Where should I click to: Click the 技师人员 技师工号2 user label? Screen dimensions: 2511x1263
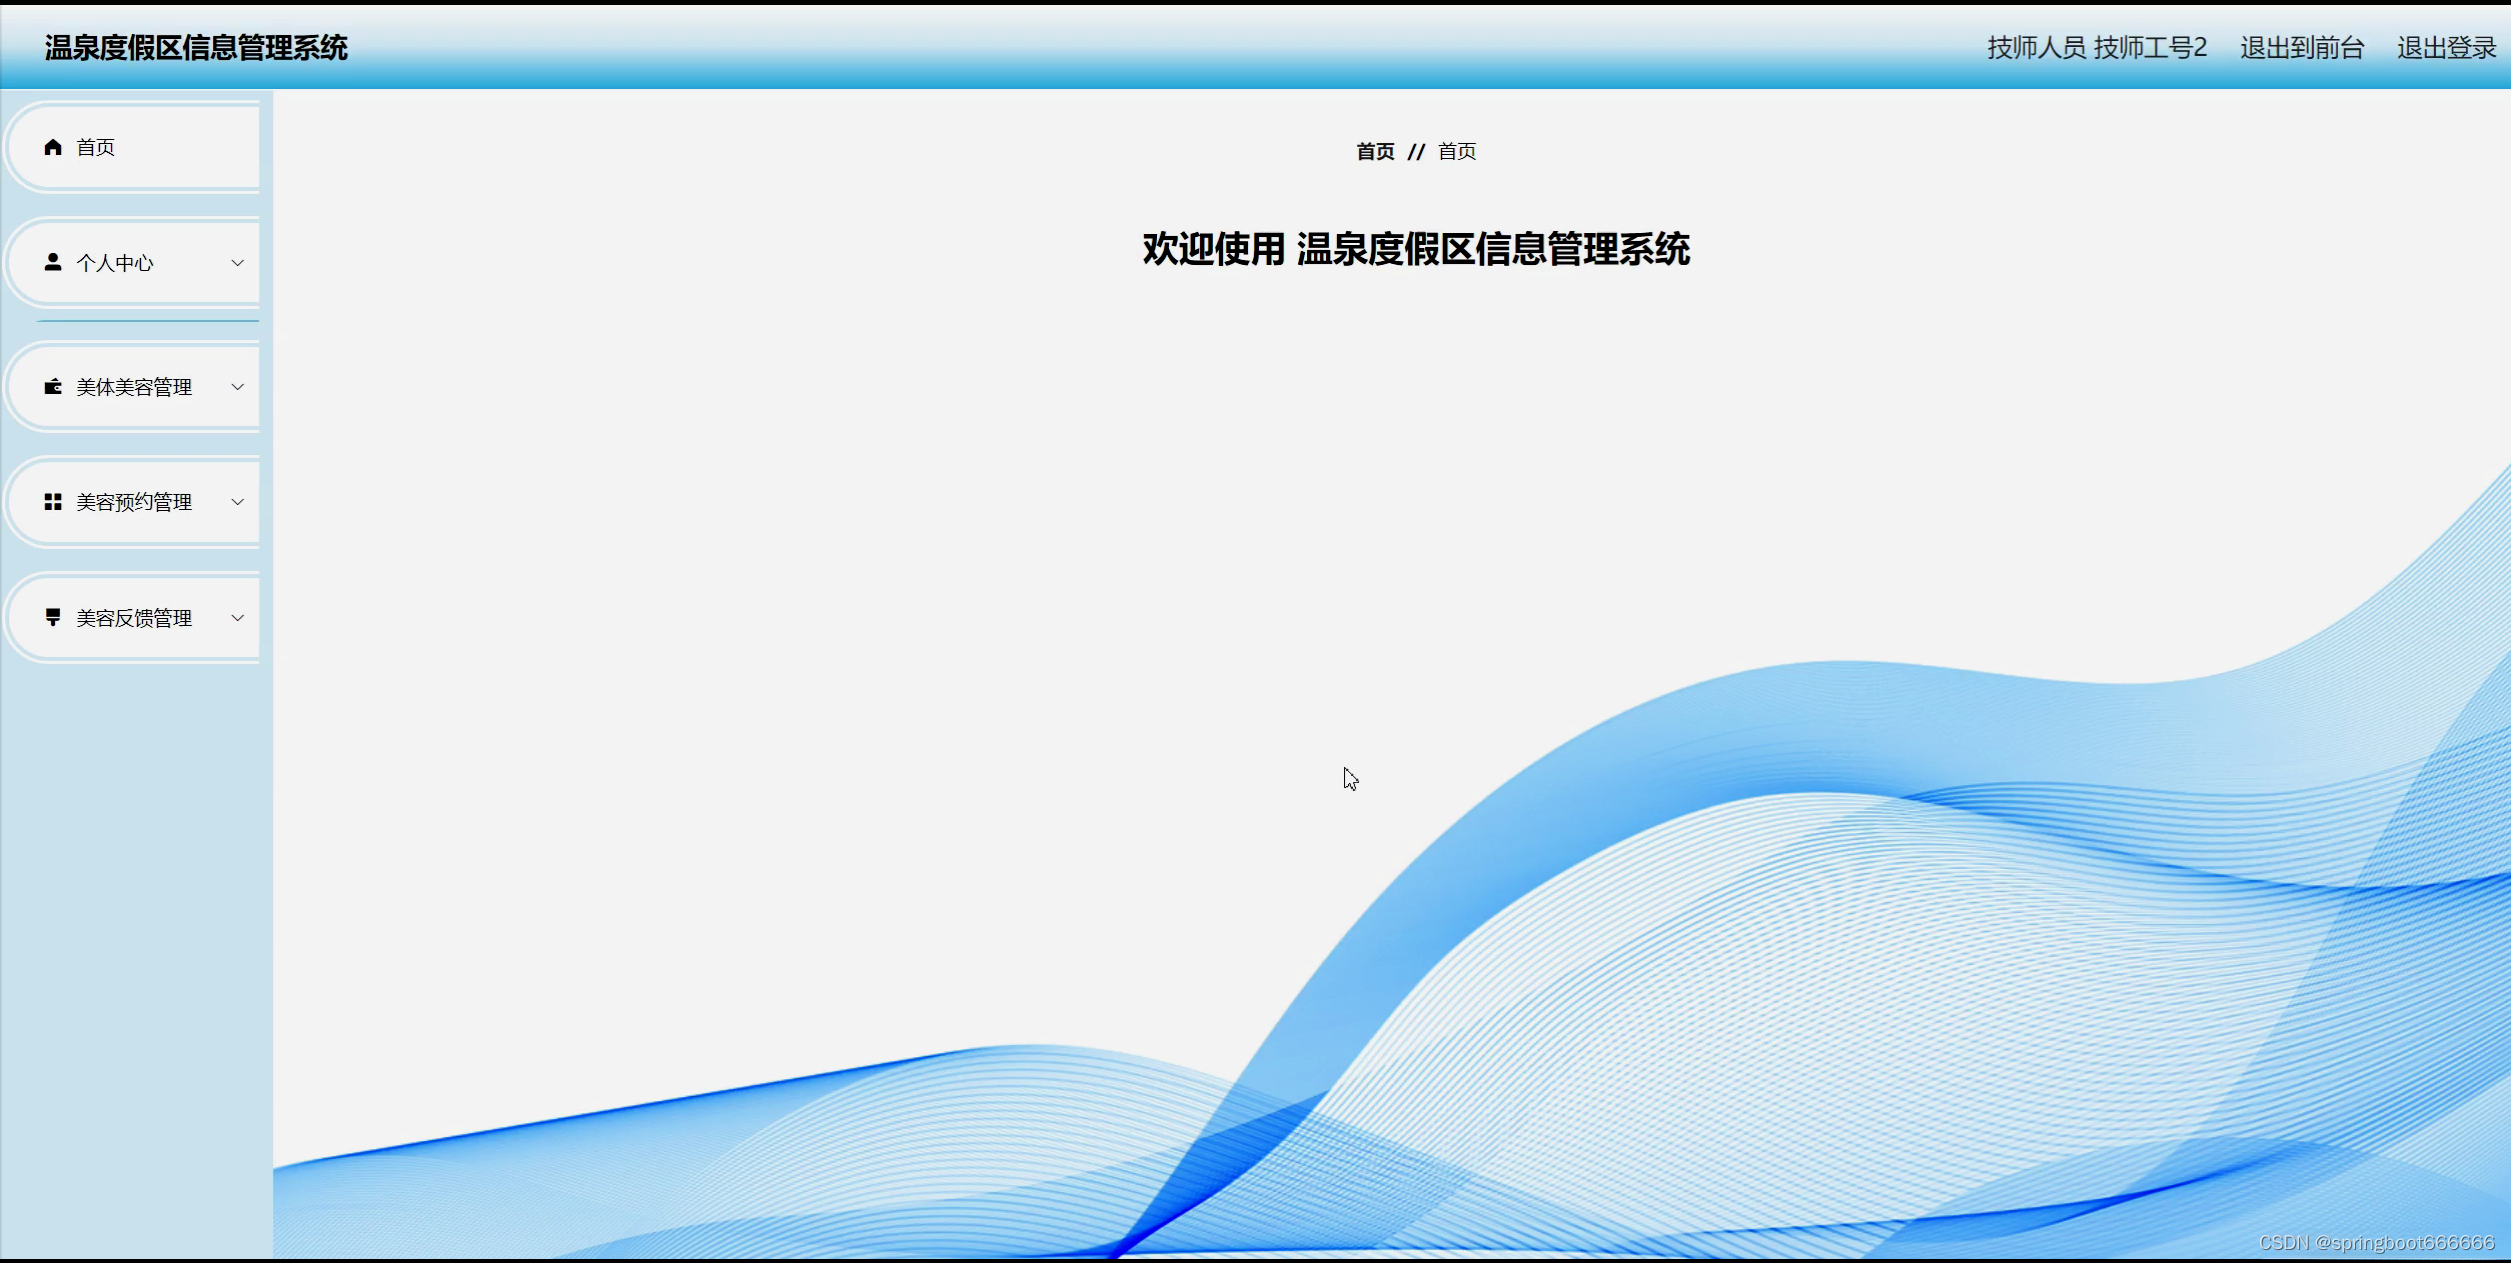tap(2096, 48)
